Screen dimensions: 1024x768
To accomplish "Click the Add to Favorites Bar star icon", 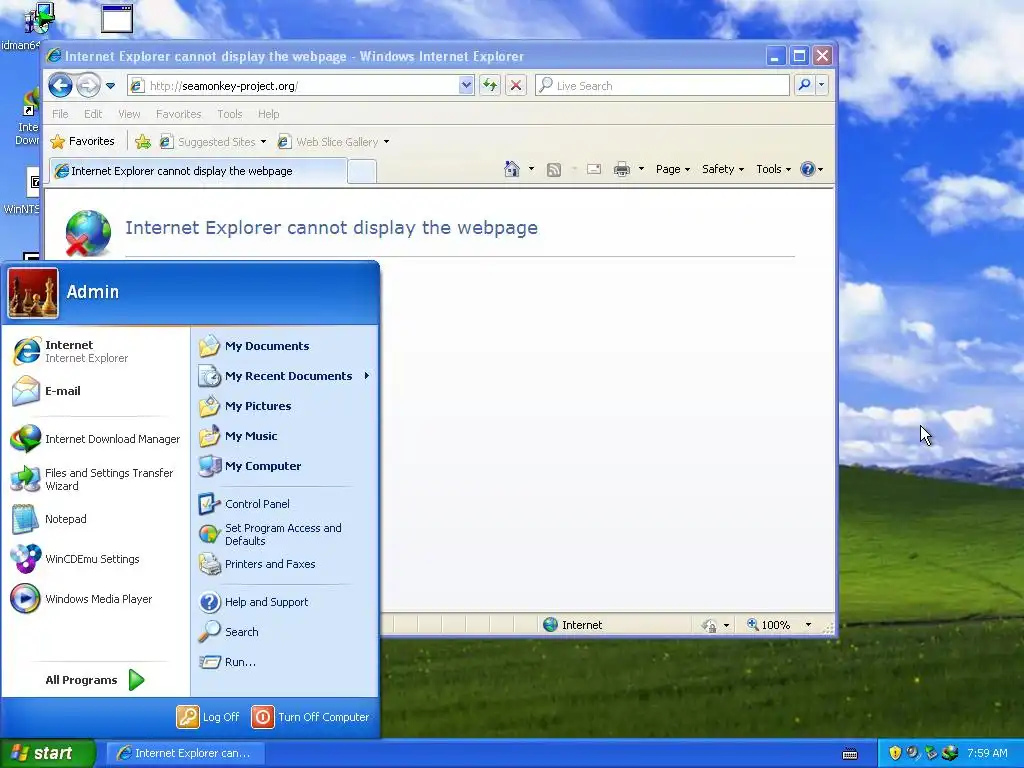I will tap(143, 141).
